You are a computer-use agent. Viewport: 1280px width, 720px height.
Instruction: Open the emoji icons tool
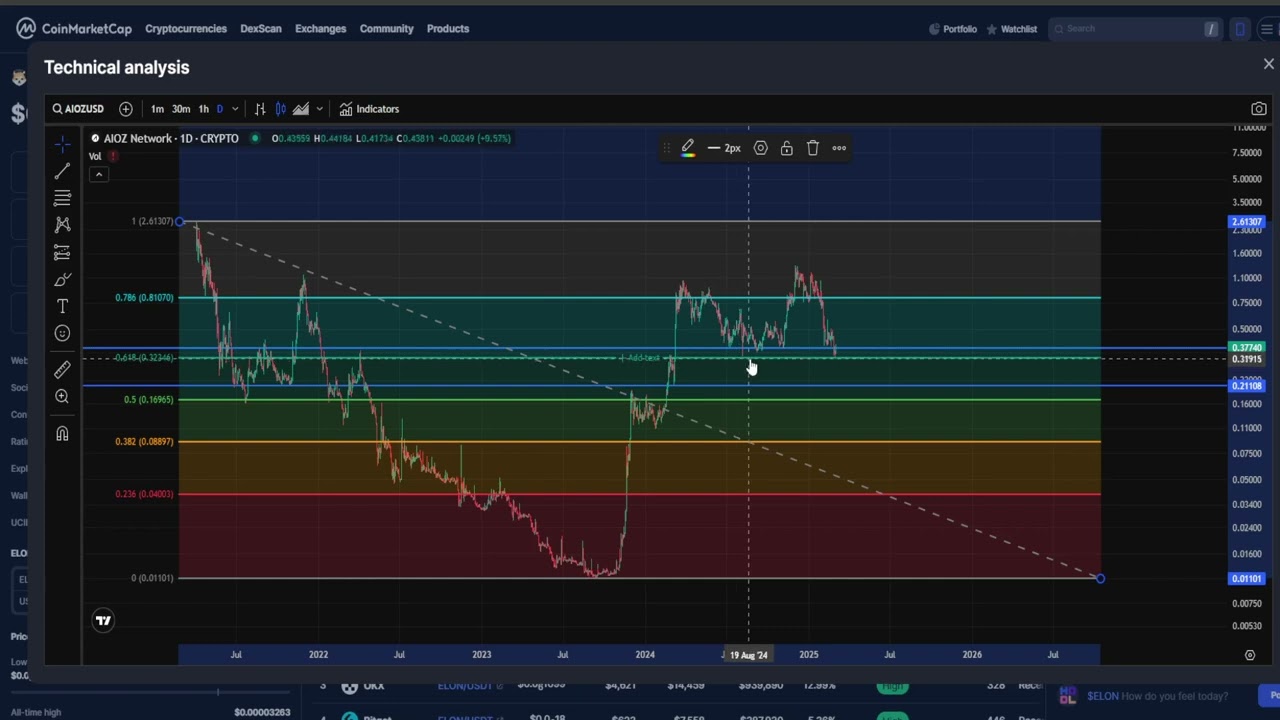62,333
